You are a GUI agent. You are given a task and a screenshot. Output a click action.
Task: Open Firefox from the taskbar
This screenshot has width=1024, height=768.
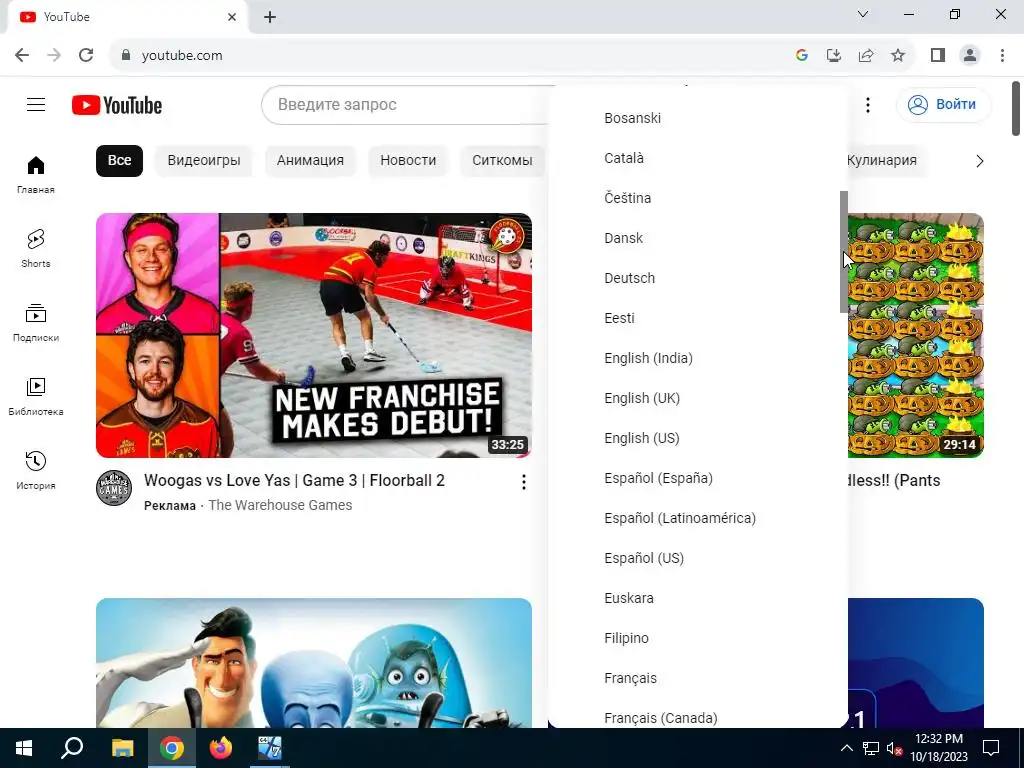click(x=221, y=748)
